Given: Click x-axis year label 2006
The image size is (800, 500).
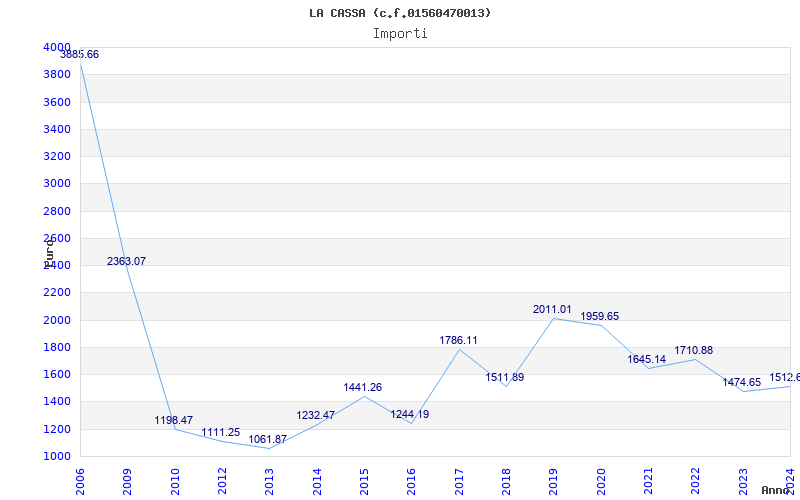Looking at the screenshot, I should 80,482.
